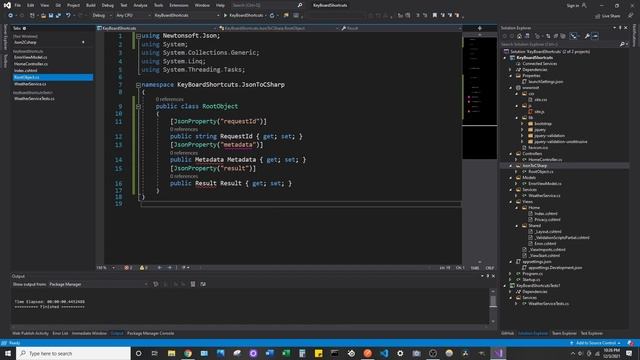640x360 pixels.
Task: Click the Solution Explorer properties wrench icon
Action: [587, 36]
